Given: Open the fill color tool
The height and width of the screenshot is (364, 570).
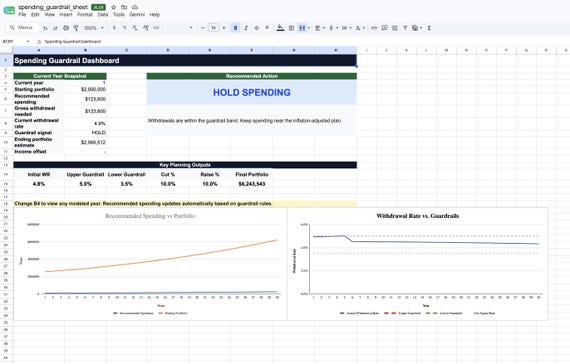Looking at the screenshot, I should (x=280, y=28).
